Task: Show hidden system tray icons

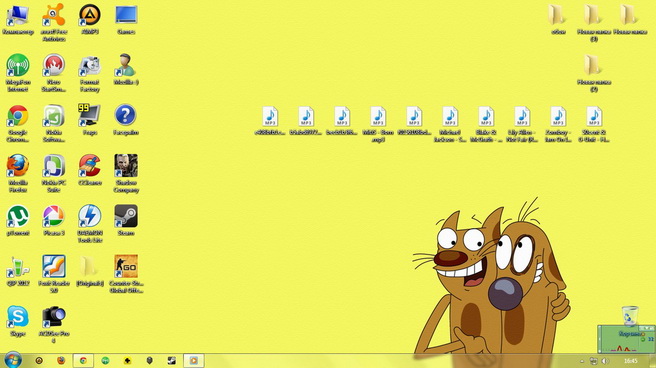Action: pyautogui.click(x=582, y=361)
